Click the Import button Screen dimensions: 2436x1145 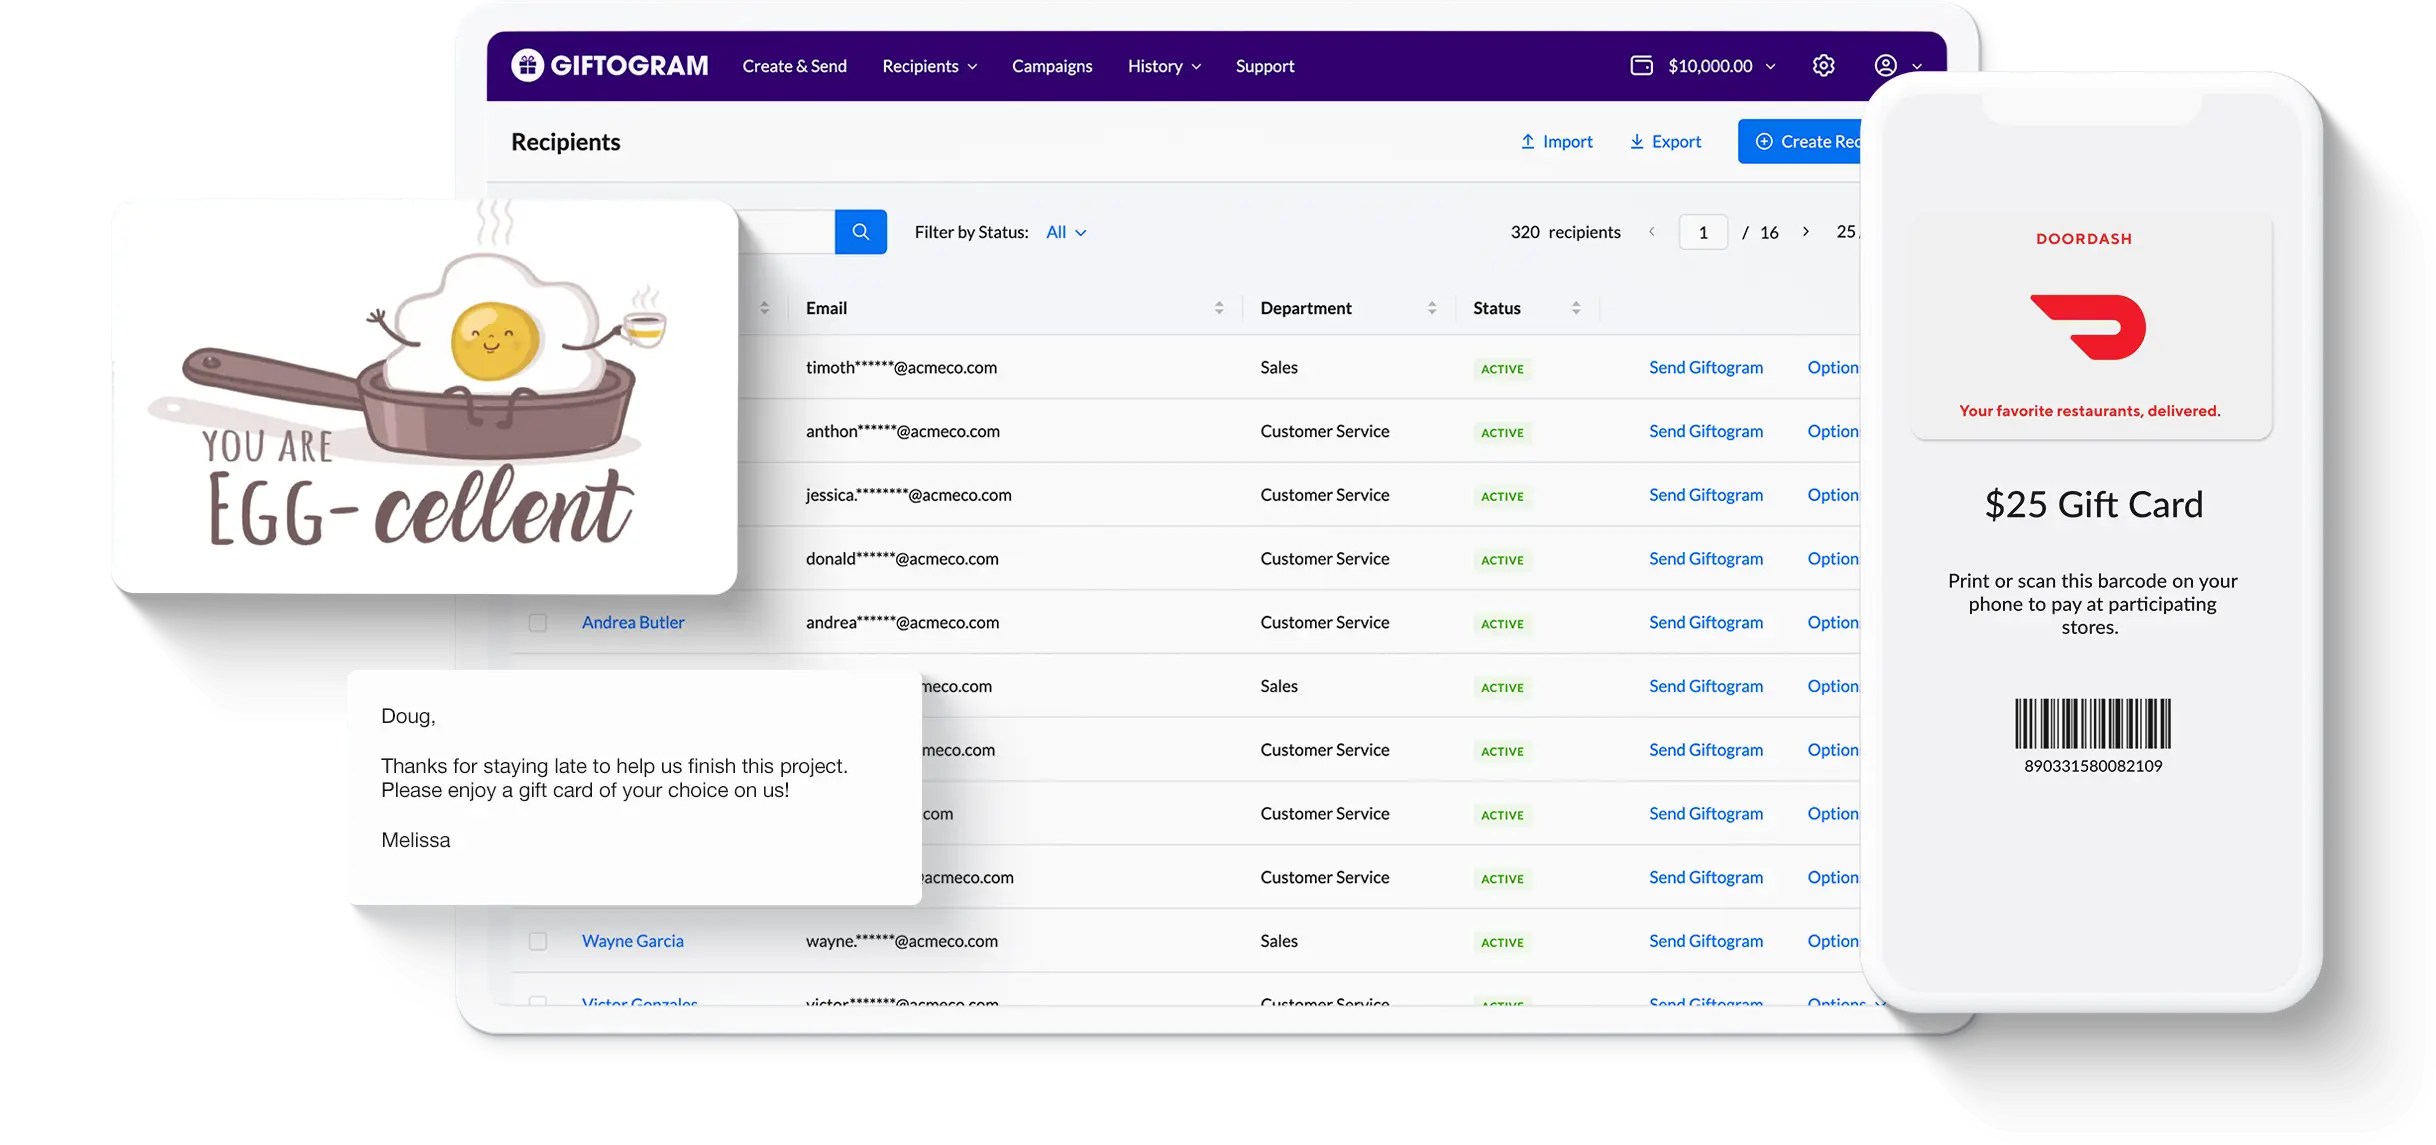pos(1556,142)
